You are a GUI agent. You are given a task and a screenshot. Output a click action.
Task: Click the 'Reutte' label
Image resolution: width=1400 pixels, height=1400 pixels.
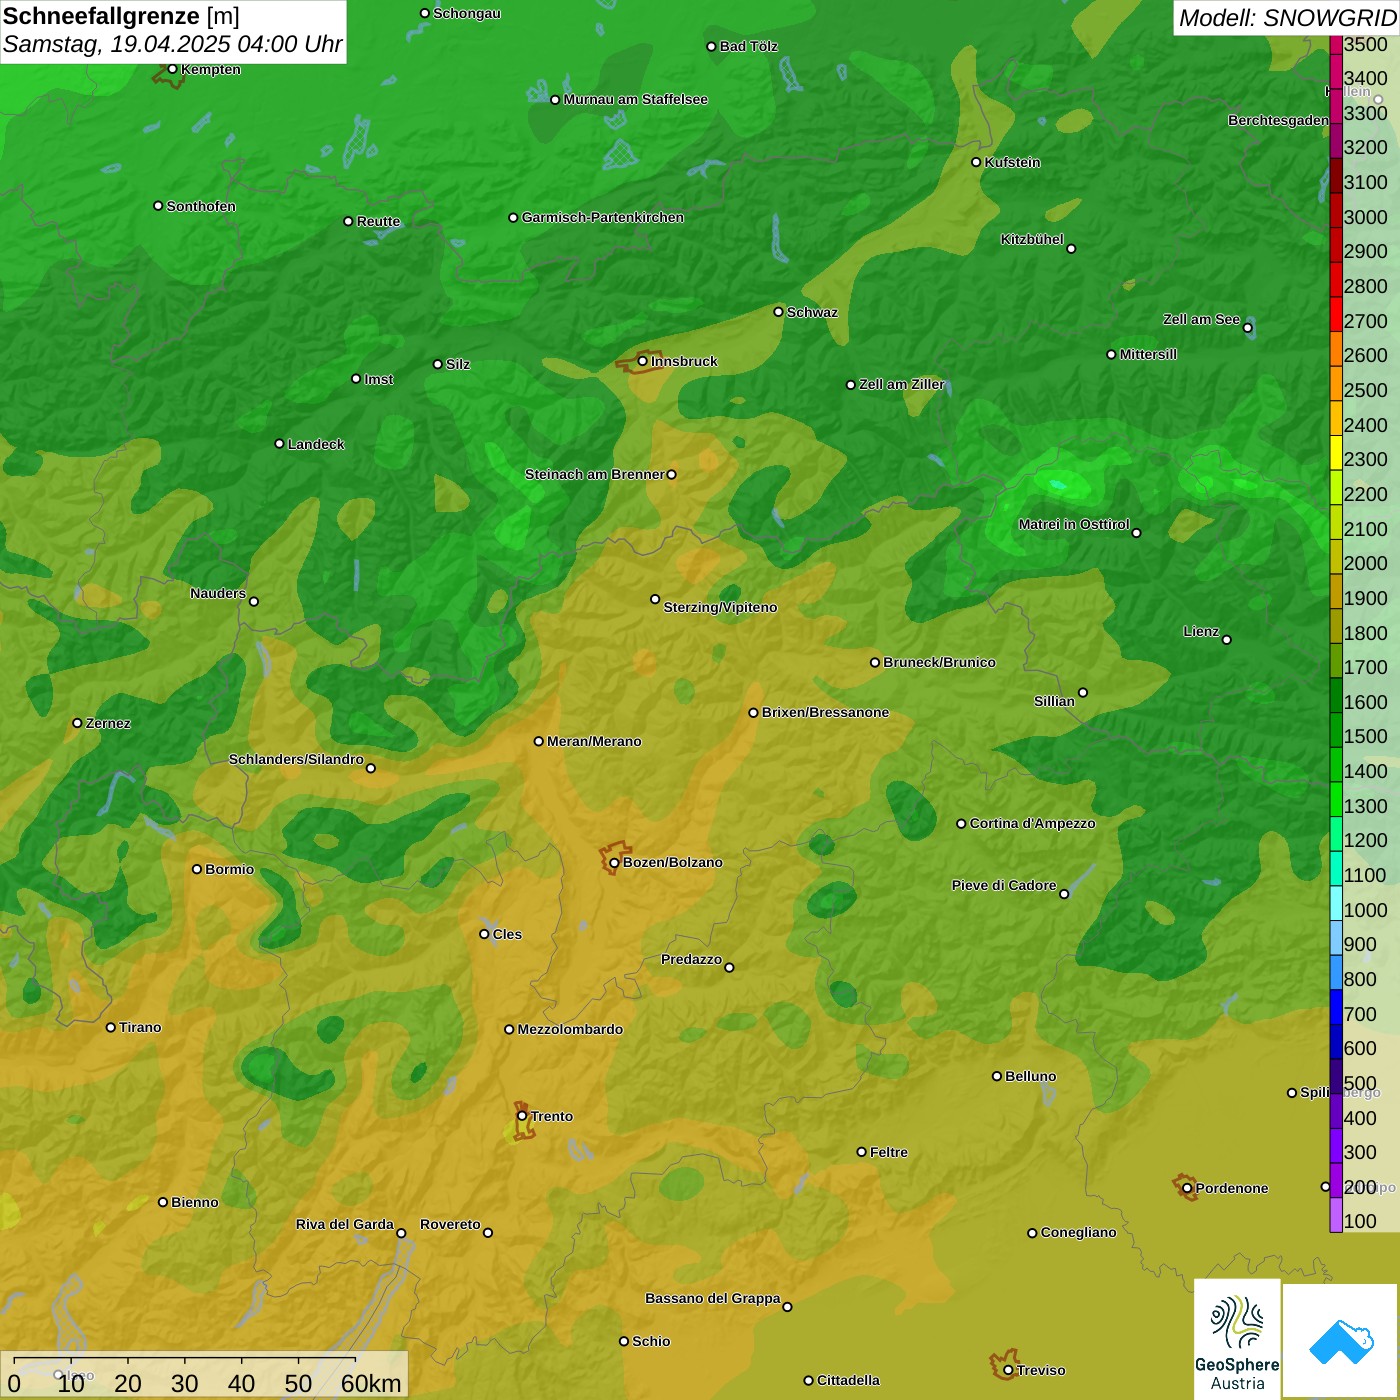point(378,221)
